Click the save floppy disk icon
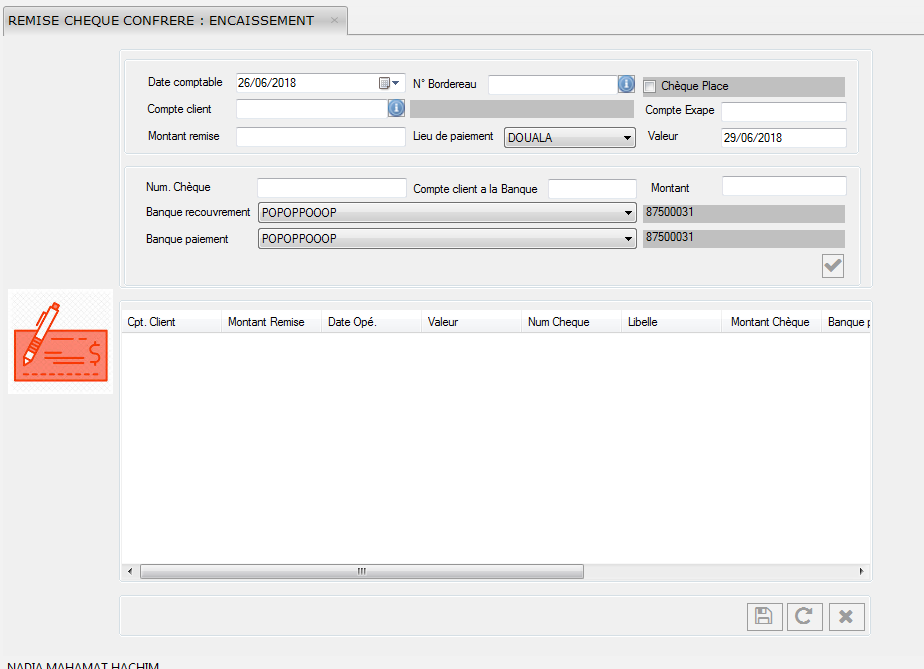Viewport: 924px width, 669px height. pyautogui.click(x=764, y=616)
